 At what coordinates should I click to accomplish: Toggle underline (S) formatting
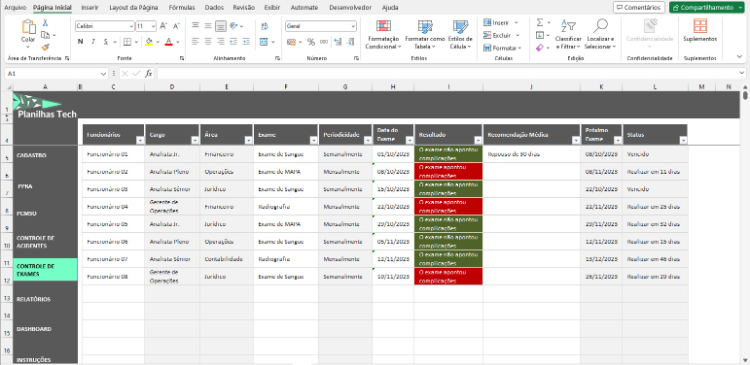(106, 42)
